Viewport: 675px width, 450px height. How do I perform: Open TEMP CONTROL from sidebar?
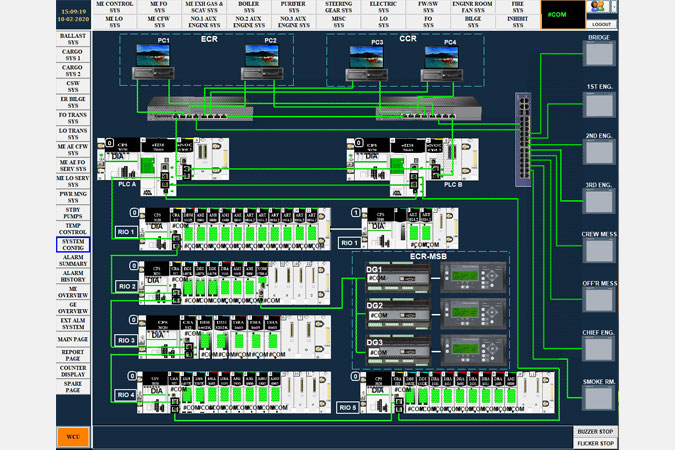click(73, 229)
